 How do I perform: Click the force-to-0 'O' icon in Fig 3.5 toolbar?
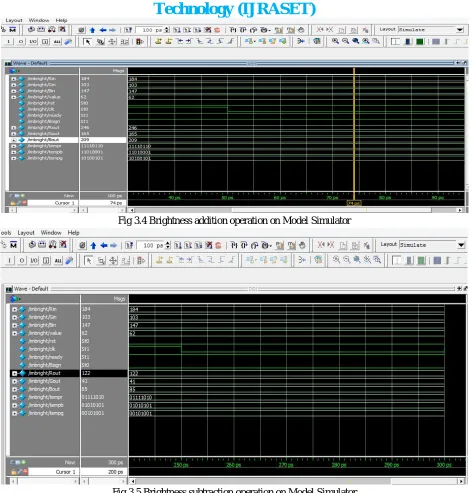coord(22,260)
